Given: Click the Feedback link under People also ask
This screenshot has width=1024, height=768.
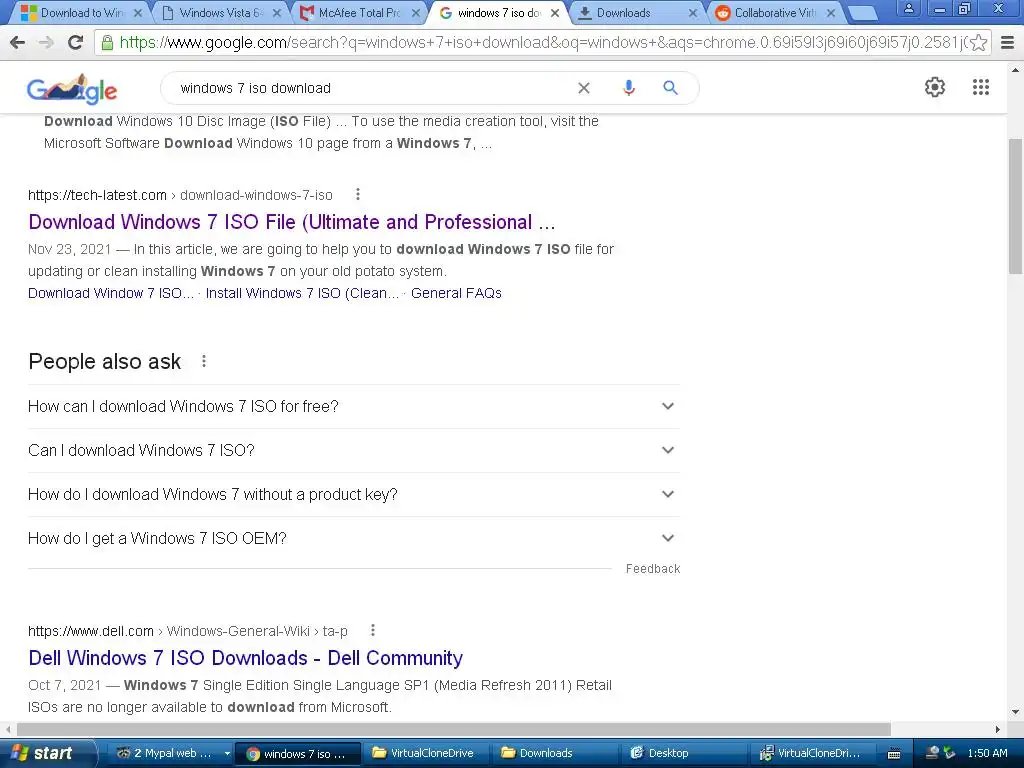Looking at the screenshot, I should (652, 569).
